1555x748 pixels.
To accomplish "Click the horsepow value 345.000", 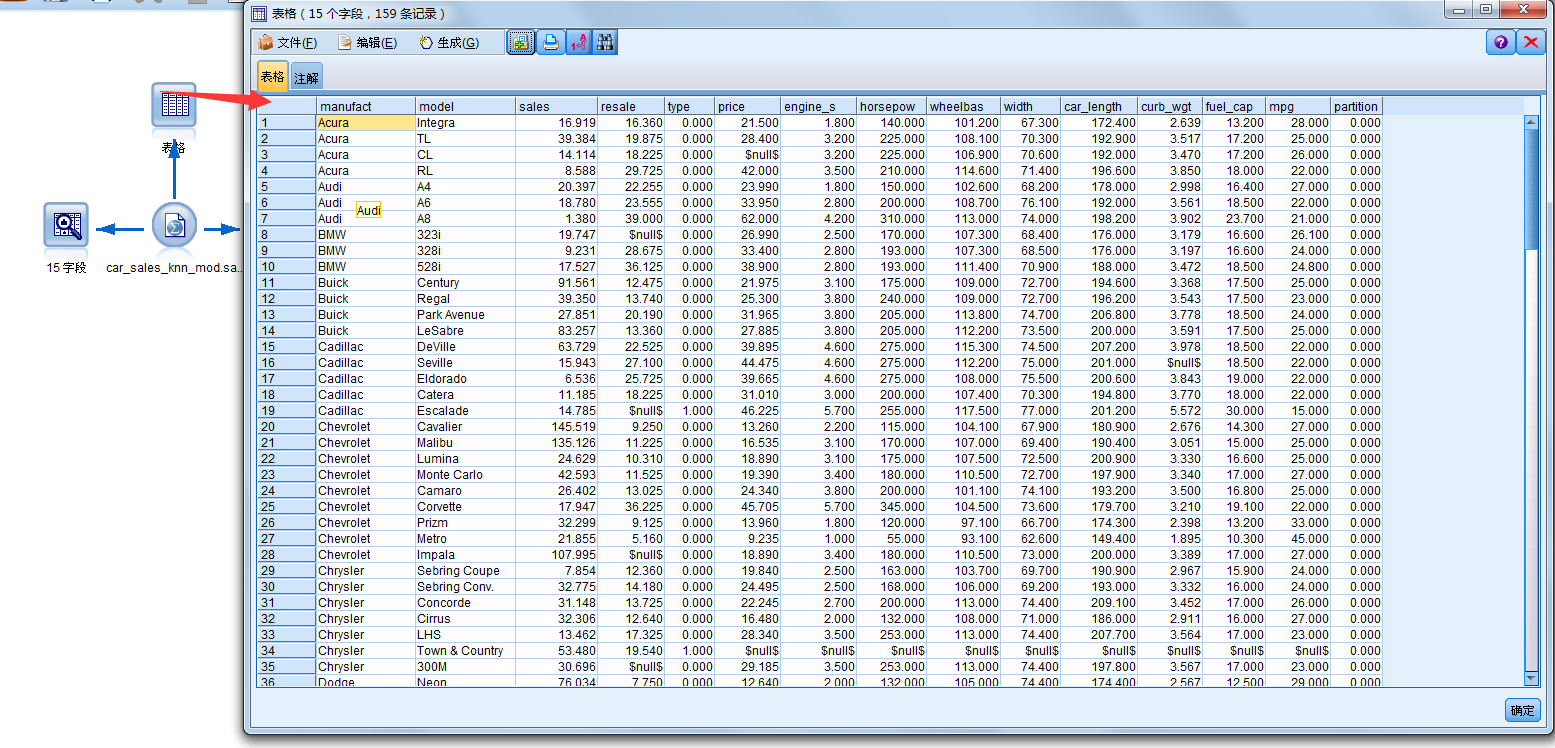I will tap(892, 507).
